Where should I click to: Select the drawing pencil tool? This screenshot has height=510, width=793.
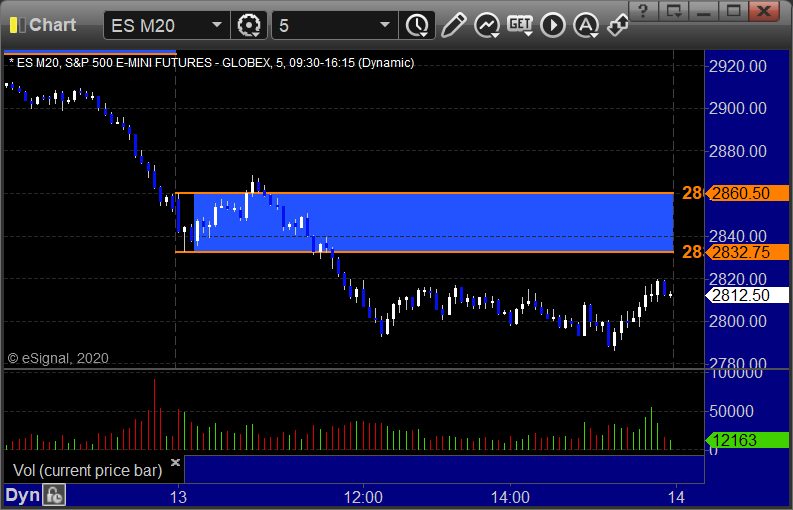coord(453,25)
